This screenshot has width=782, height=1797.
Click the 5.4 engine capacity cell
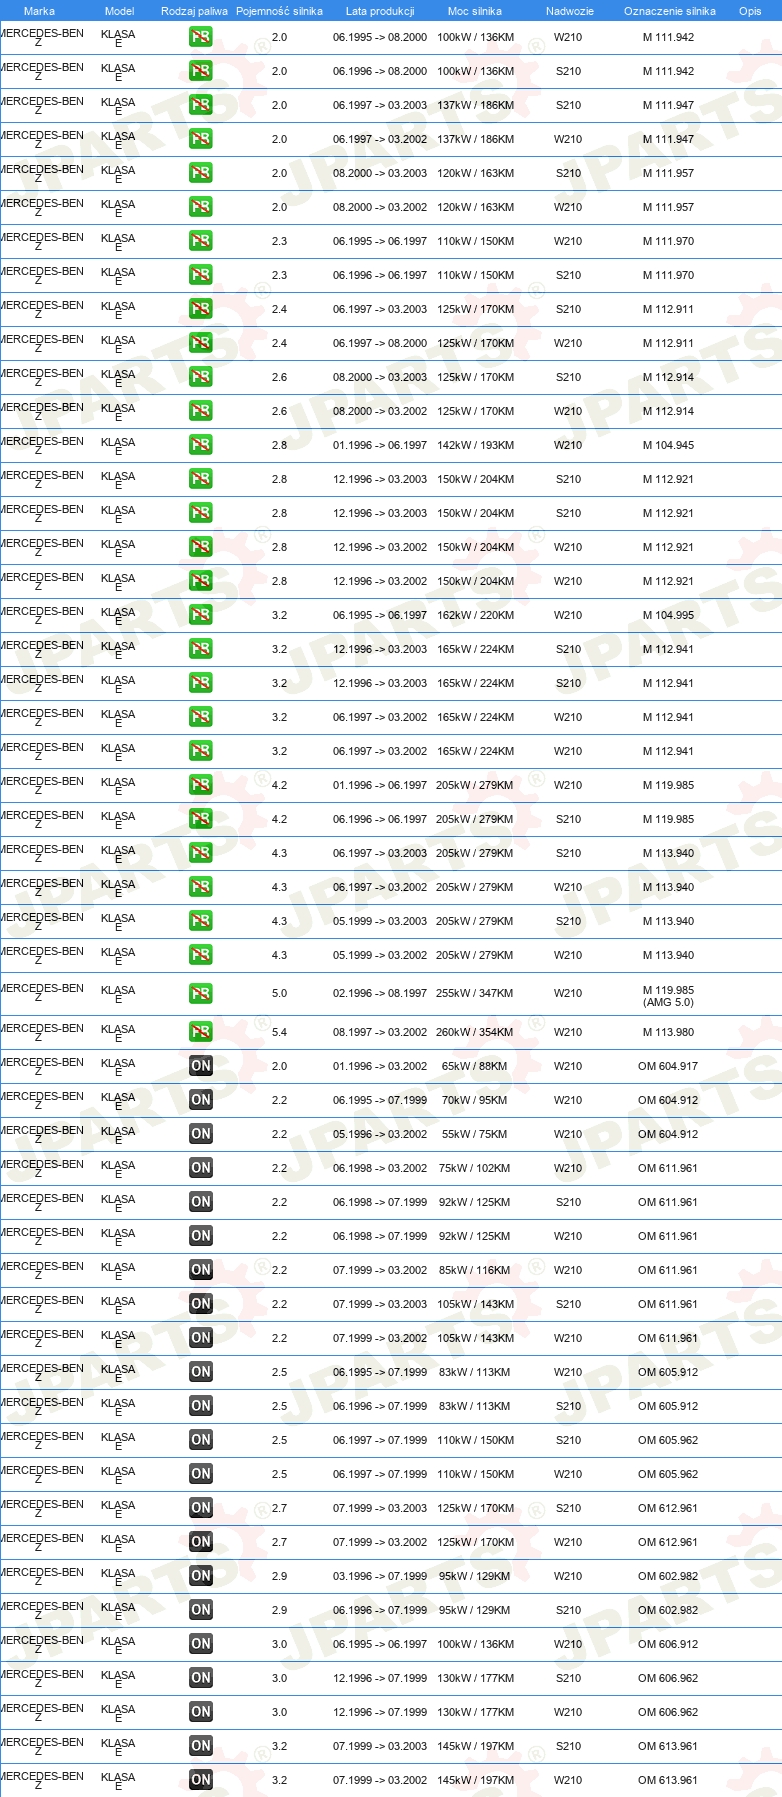click(x=279, y=1033)
